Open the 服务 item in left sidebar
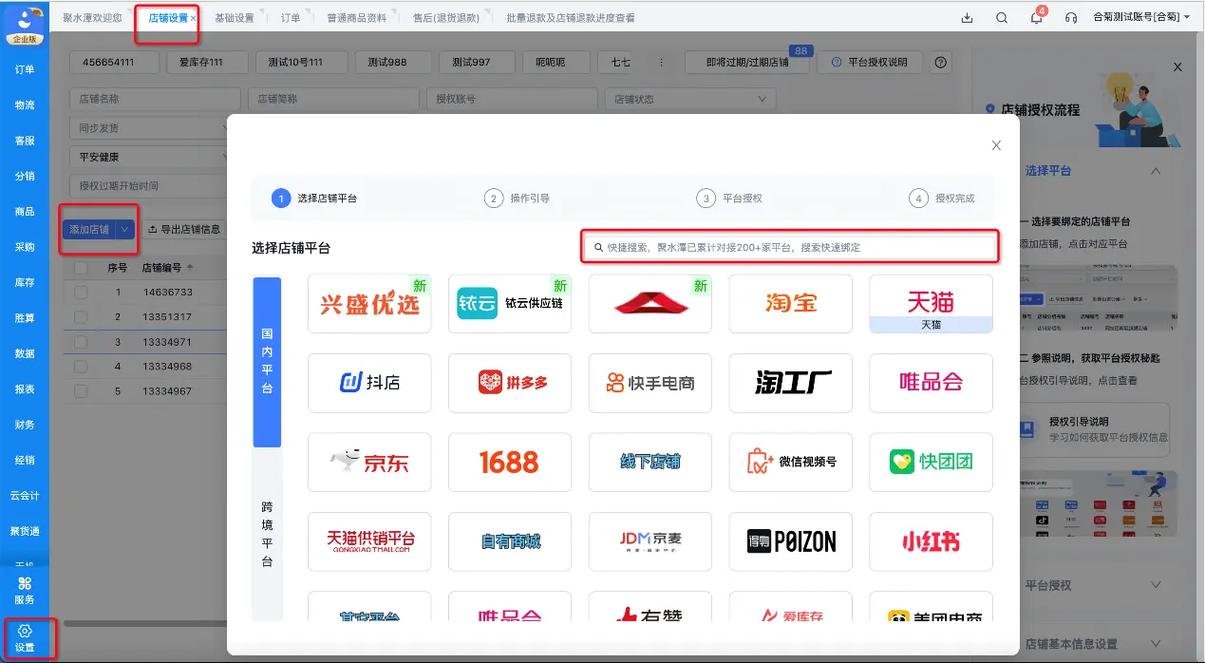The width and height of the screenshot is (1205, 663). [25, 591]
